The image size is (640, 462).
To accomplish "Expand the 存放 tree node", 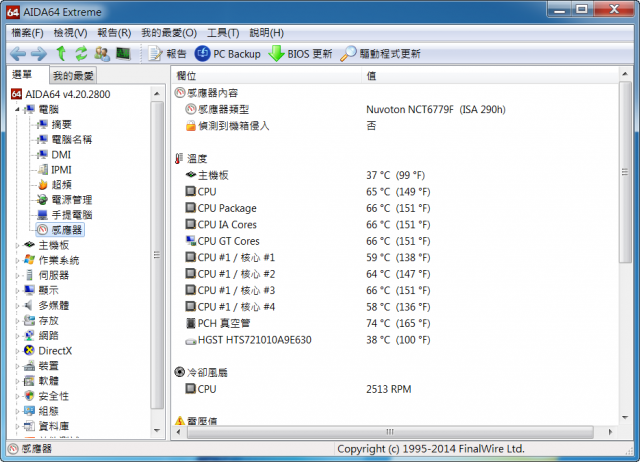I will [17, 321].
